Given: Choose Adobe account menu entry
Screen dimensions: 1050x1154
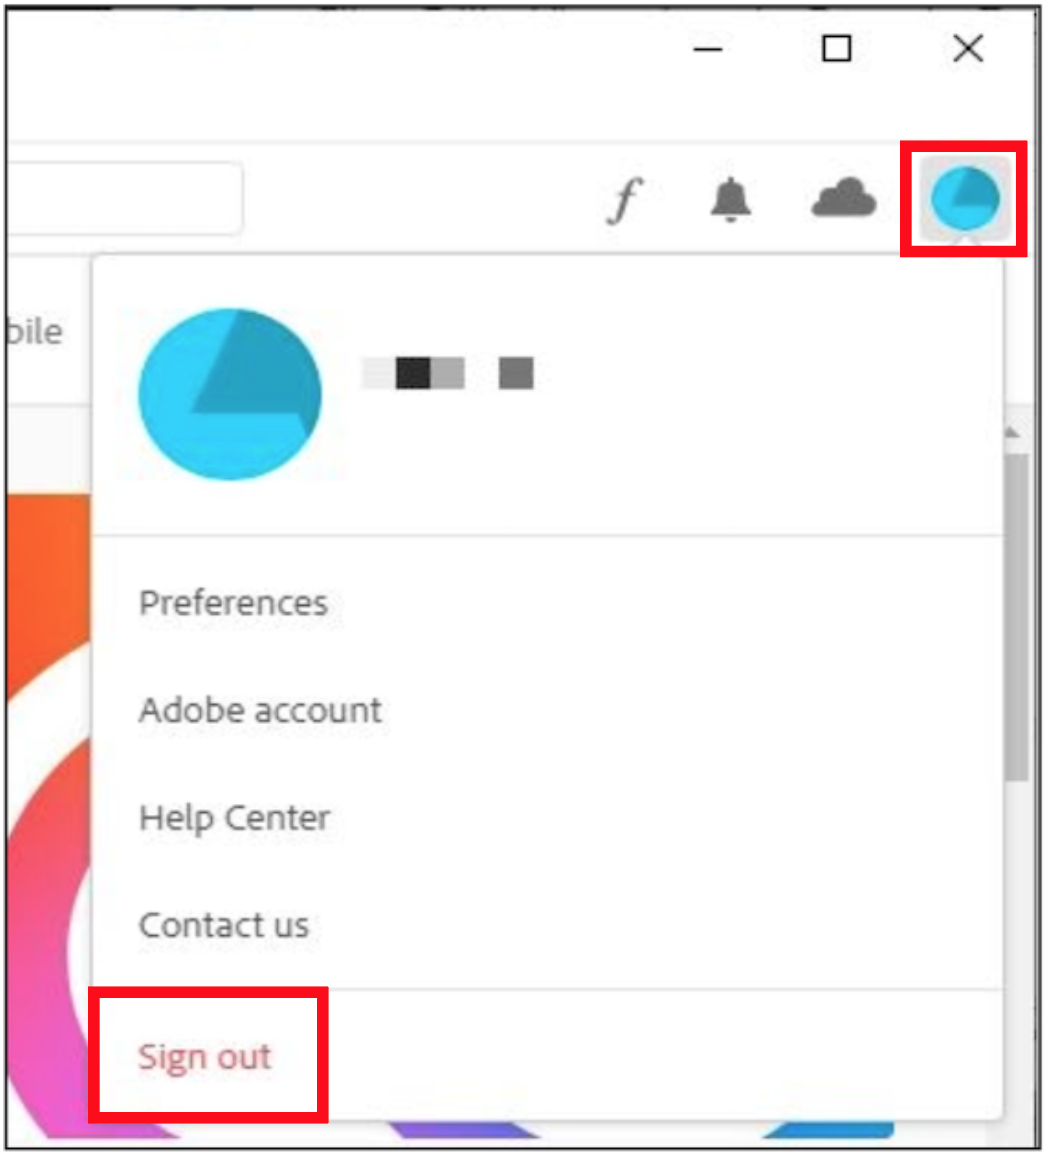Looking at the screenshot, I should 260,711.
